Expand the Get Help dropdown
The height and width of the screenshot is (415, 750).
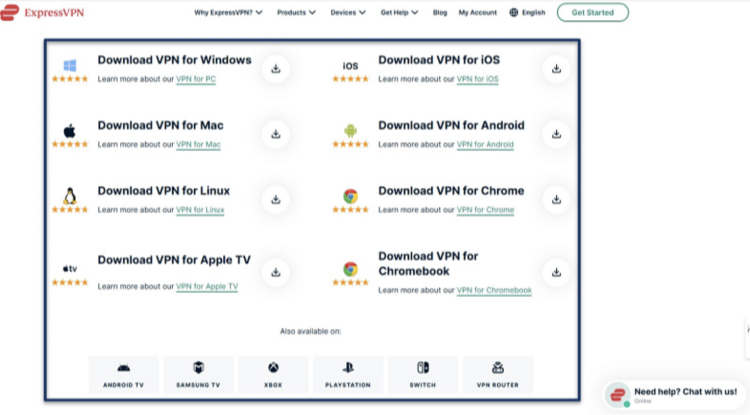click(x=399, y=12)
